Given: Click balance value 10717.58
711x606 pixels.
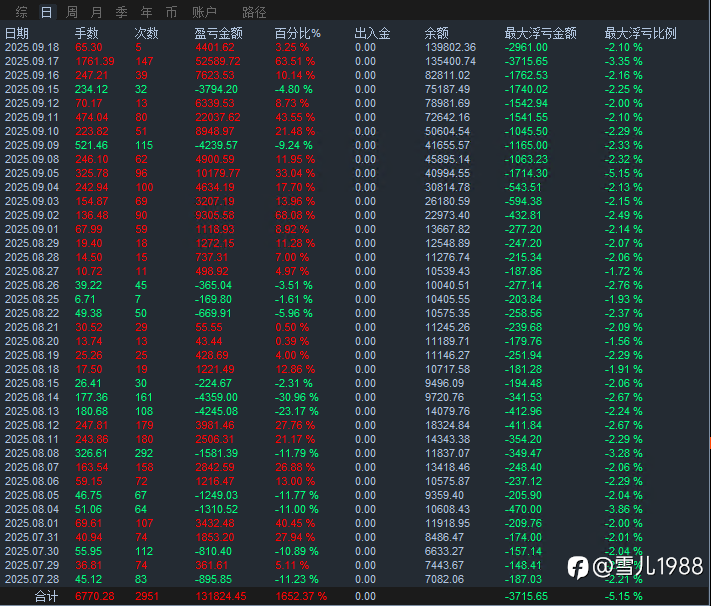Looking at the screenshot, I should 448,370.
